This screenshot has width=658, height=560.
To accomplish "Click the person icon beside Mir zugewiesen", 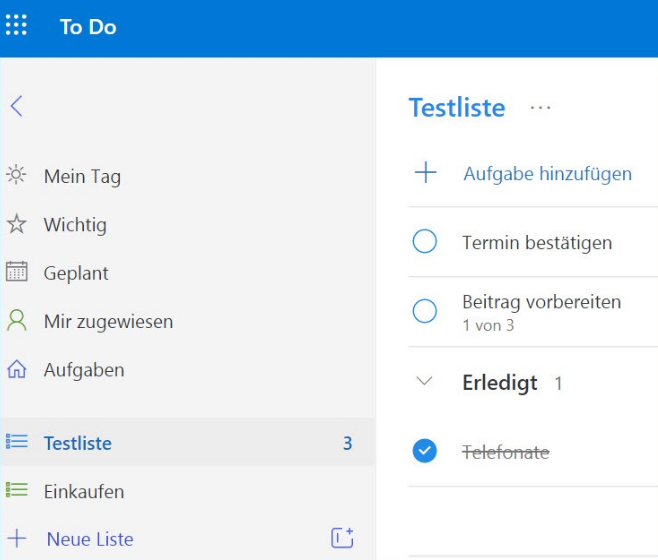I will coord(16,321).
